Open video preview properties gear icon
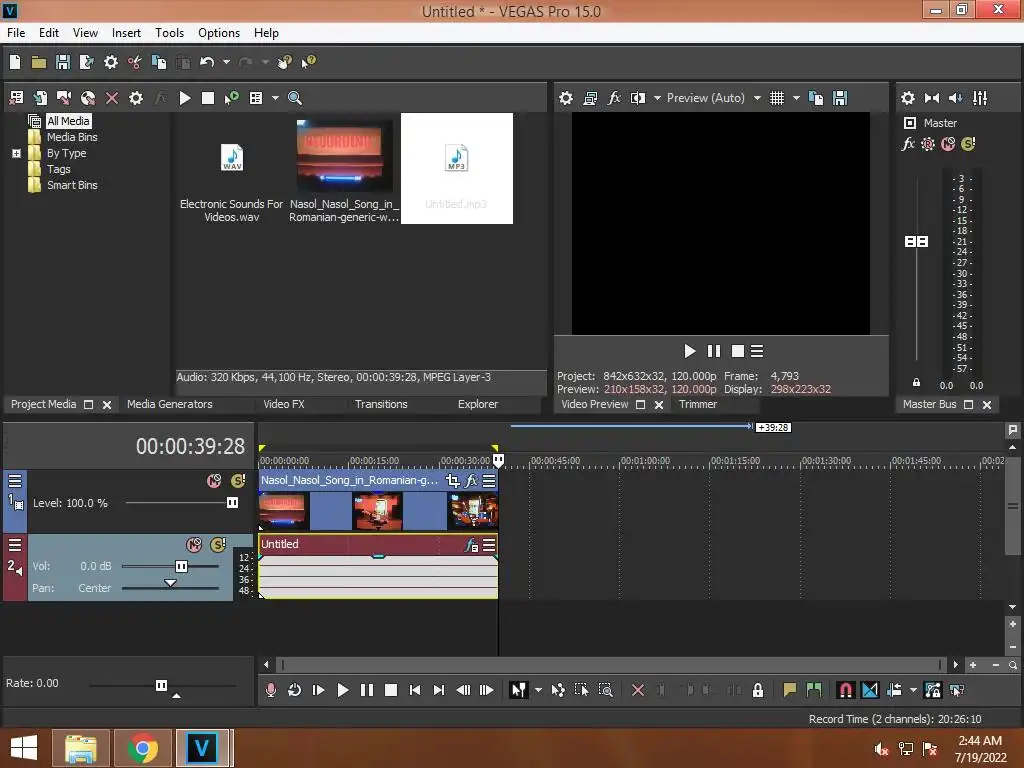1024x768 pixels. coord(566,98)
